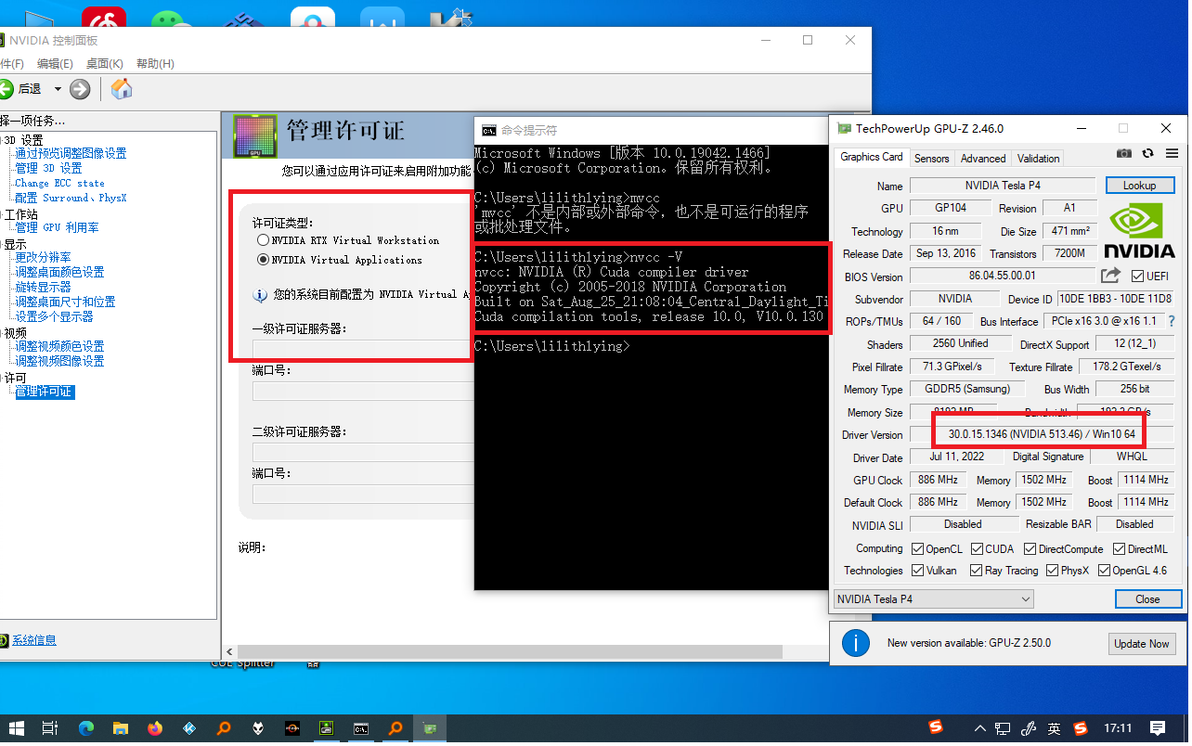The image size is (1192, 746).
Task: Open 帮助(H) menu
Action: tap(155, 64)
